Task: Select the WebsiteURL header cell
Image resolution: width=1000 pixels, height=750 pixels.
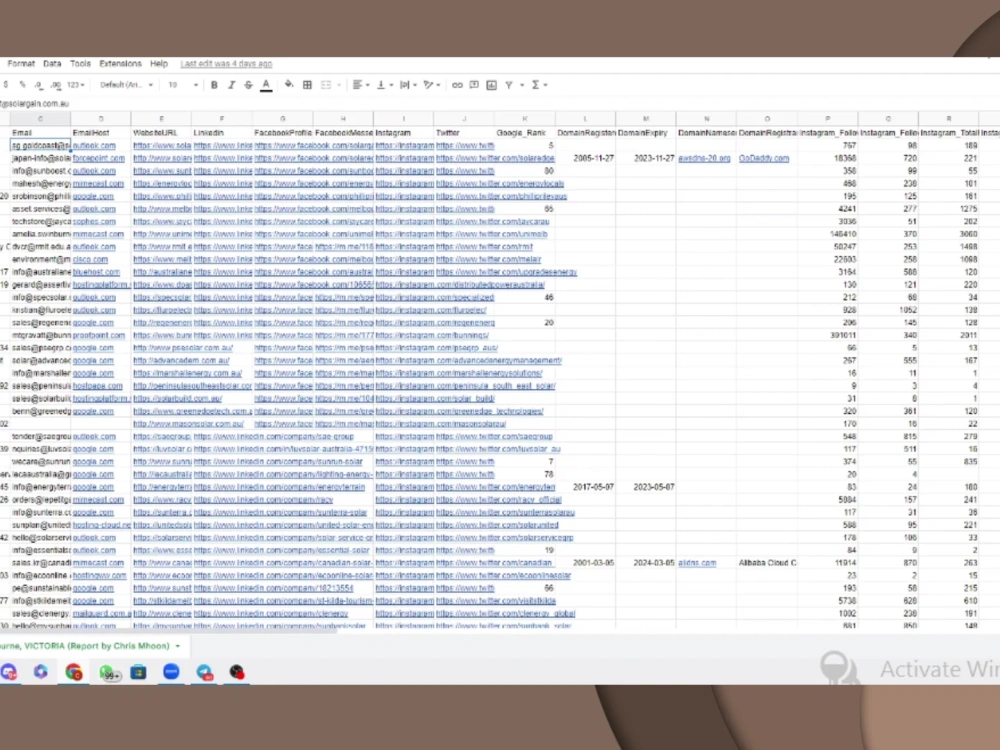Action: pyautogui.click(x=161, y=133)
